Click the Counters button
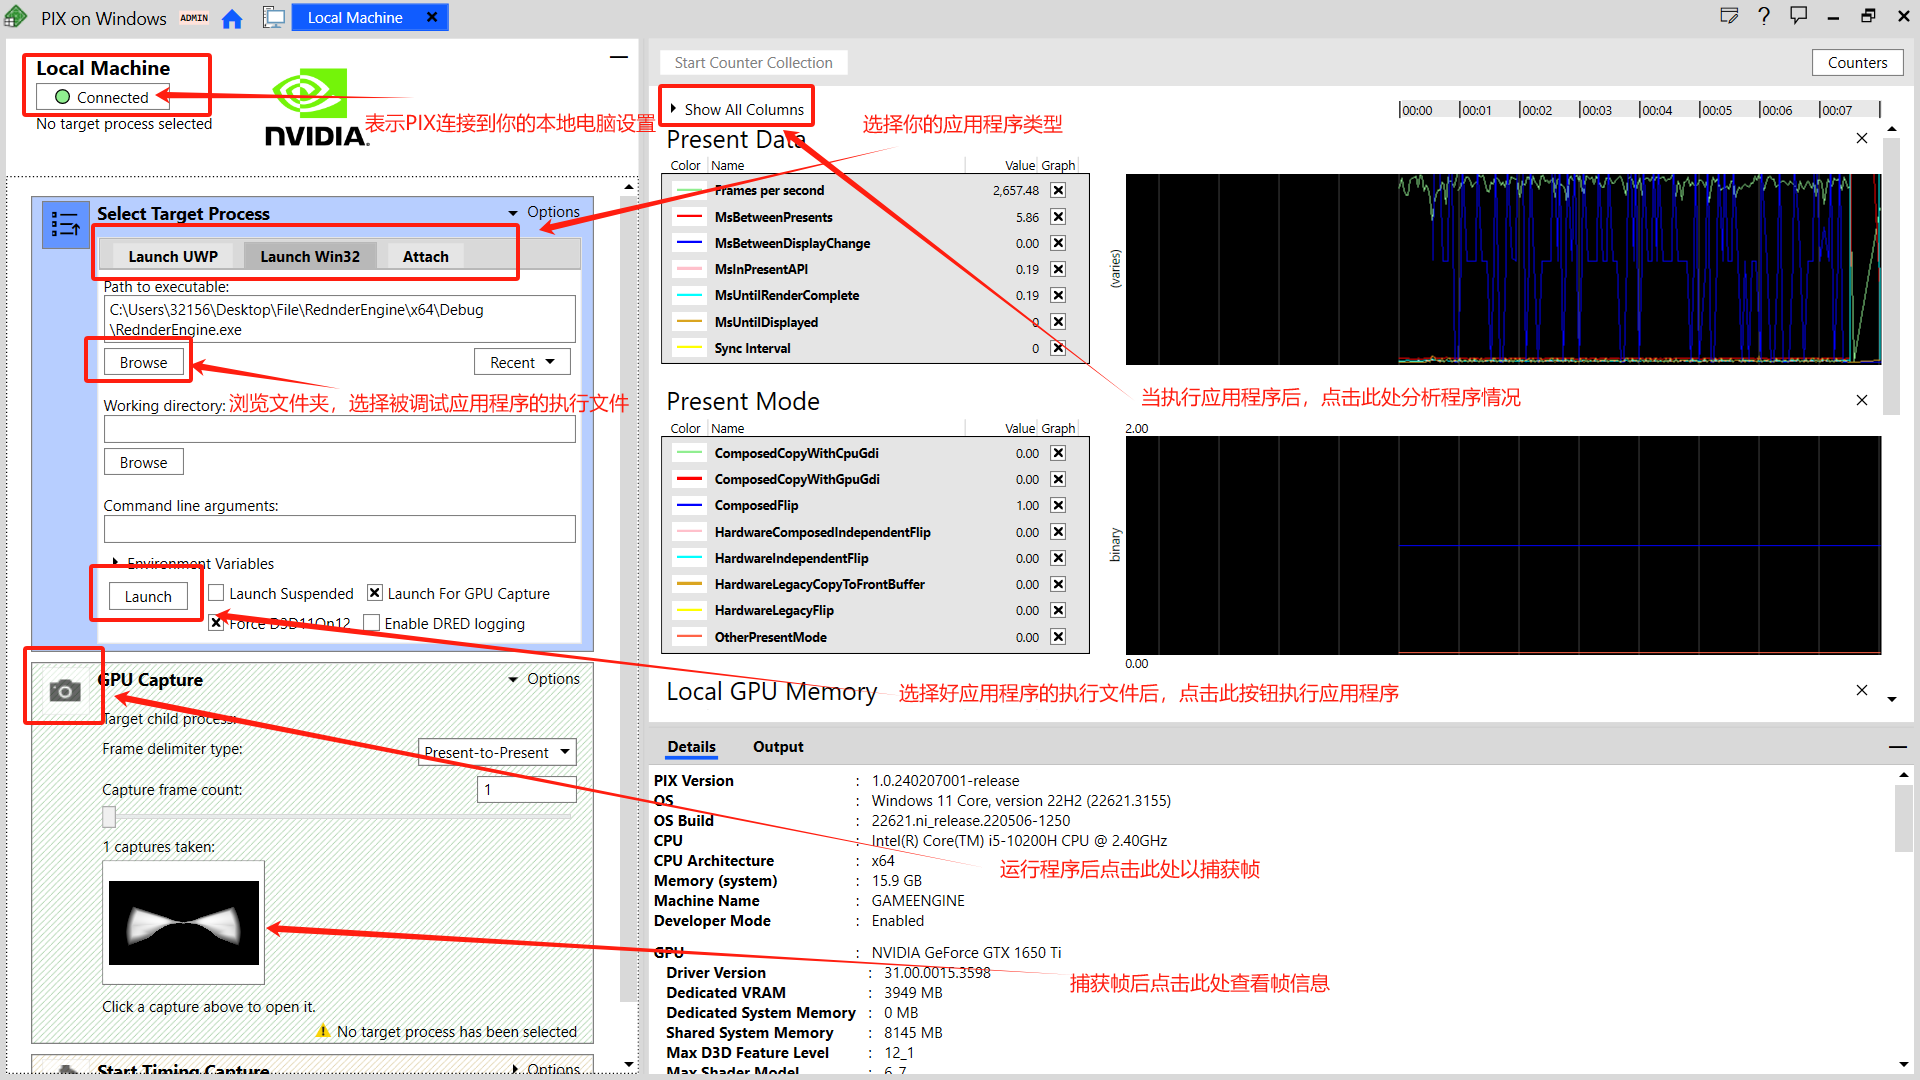1920x1080 pixels. (1857, 62)
